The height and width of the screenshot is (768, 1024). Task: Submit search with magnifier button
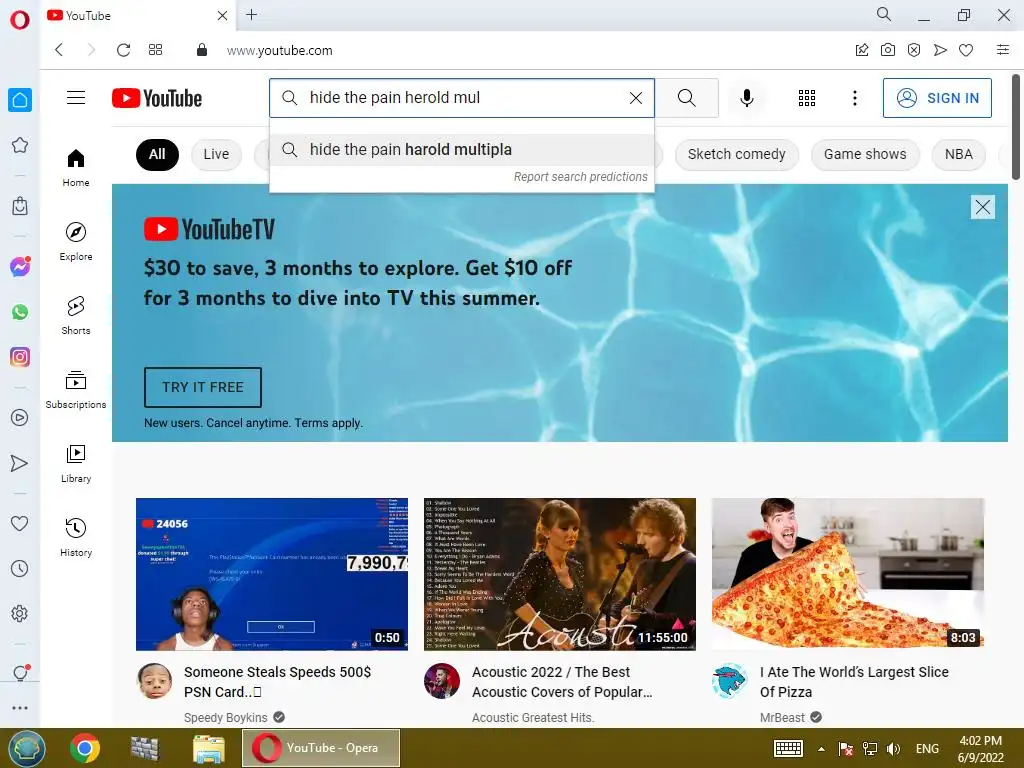[686, 98]
